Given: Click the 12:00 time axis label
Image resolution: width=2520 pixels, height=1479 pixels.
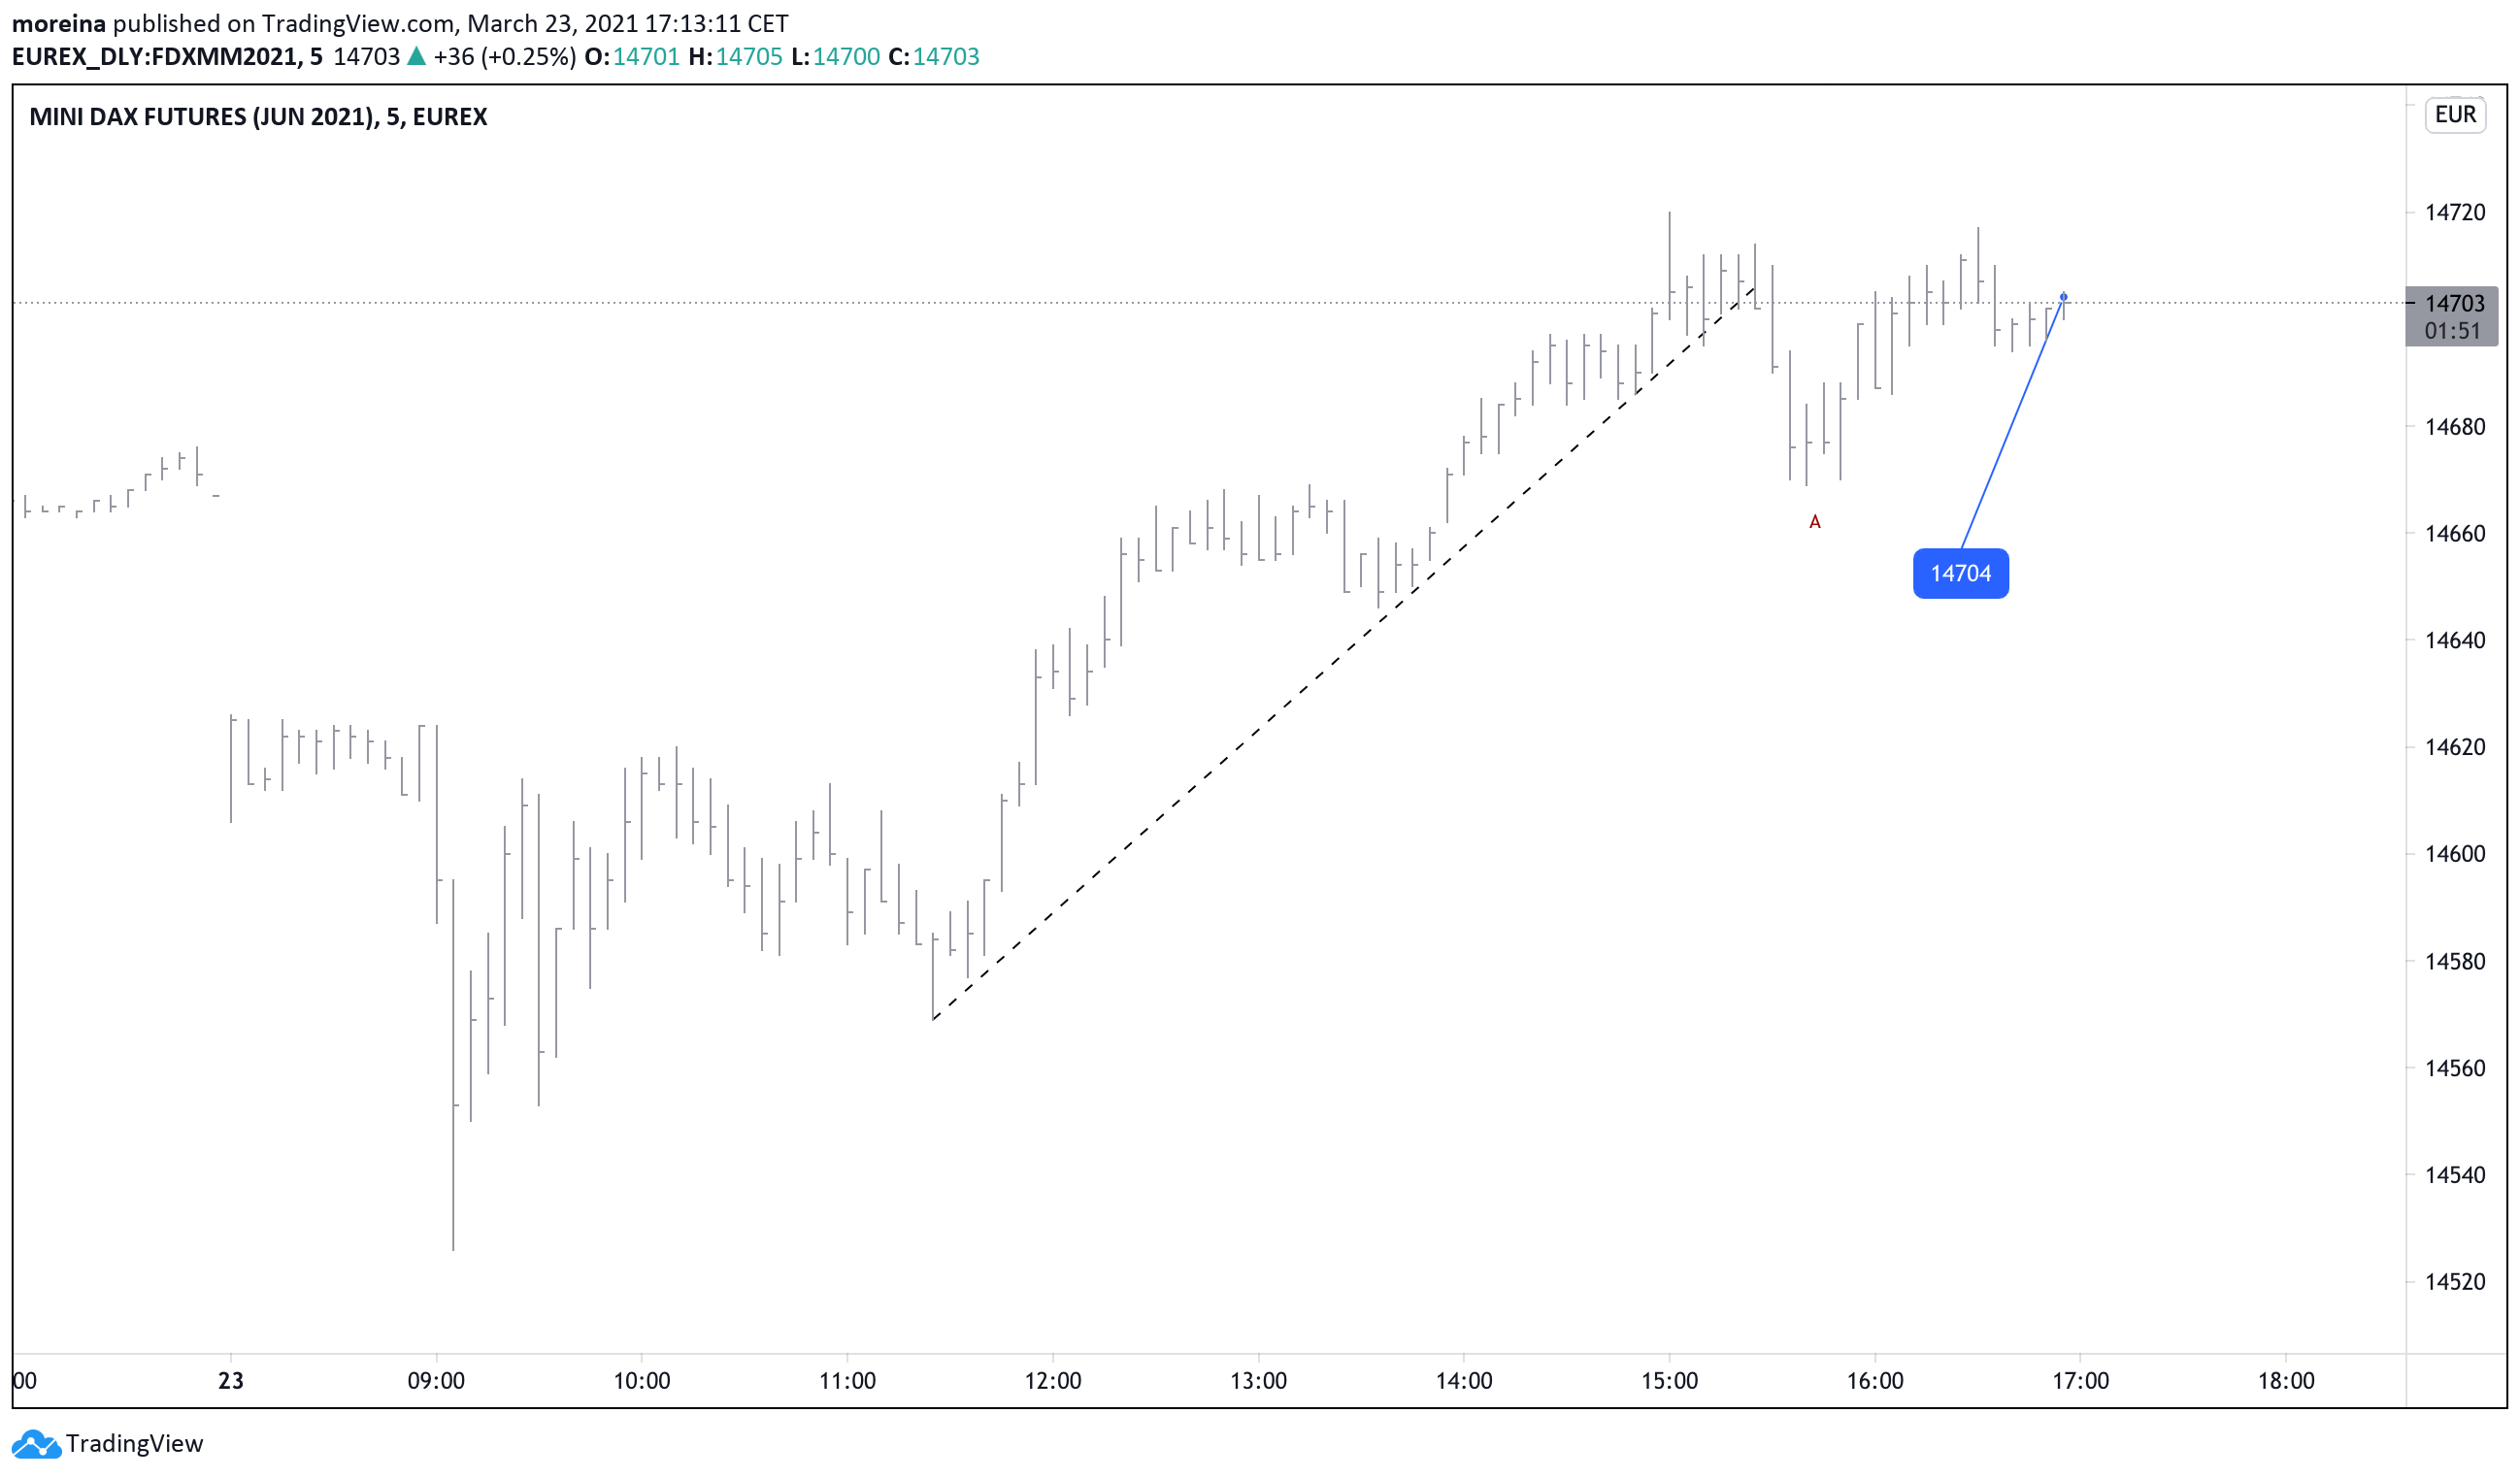Looking at the screenshot, I should 1053,1381.
